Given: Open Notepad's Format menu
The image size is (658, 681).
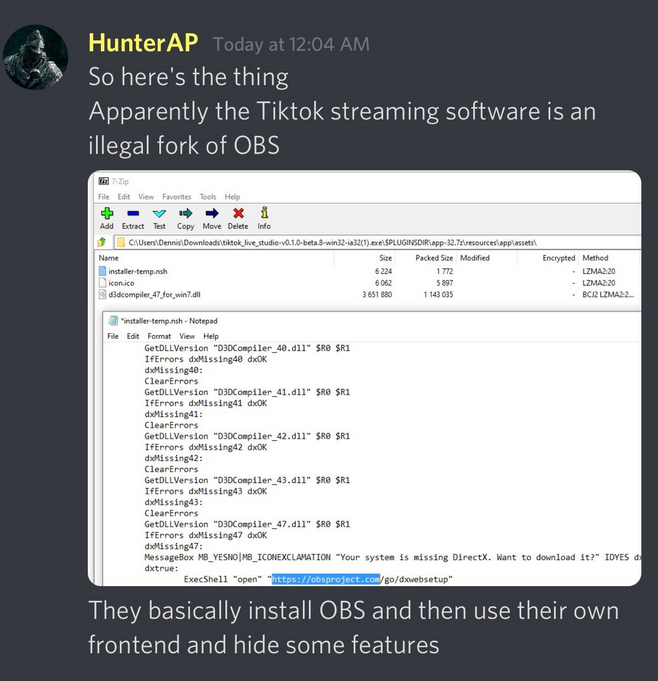Looking at the screenshot, I should (159, 336).
